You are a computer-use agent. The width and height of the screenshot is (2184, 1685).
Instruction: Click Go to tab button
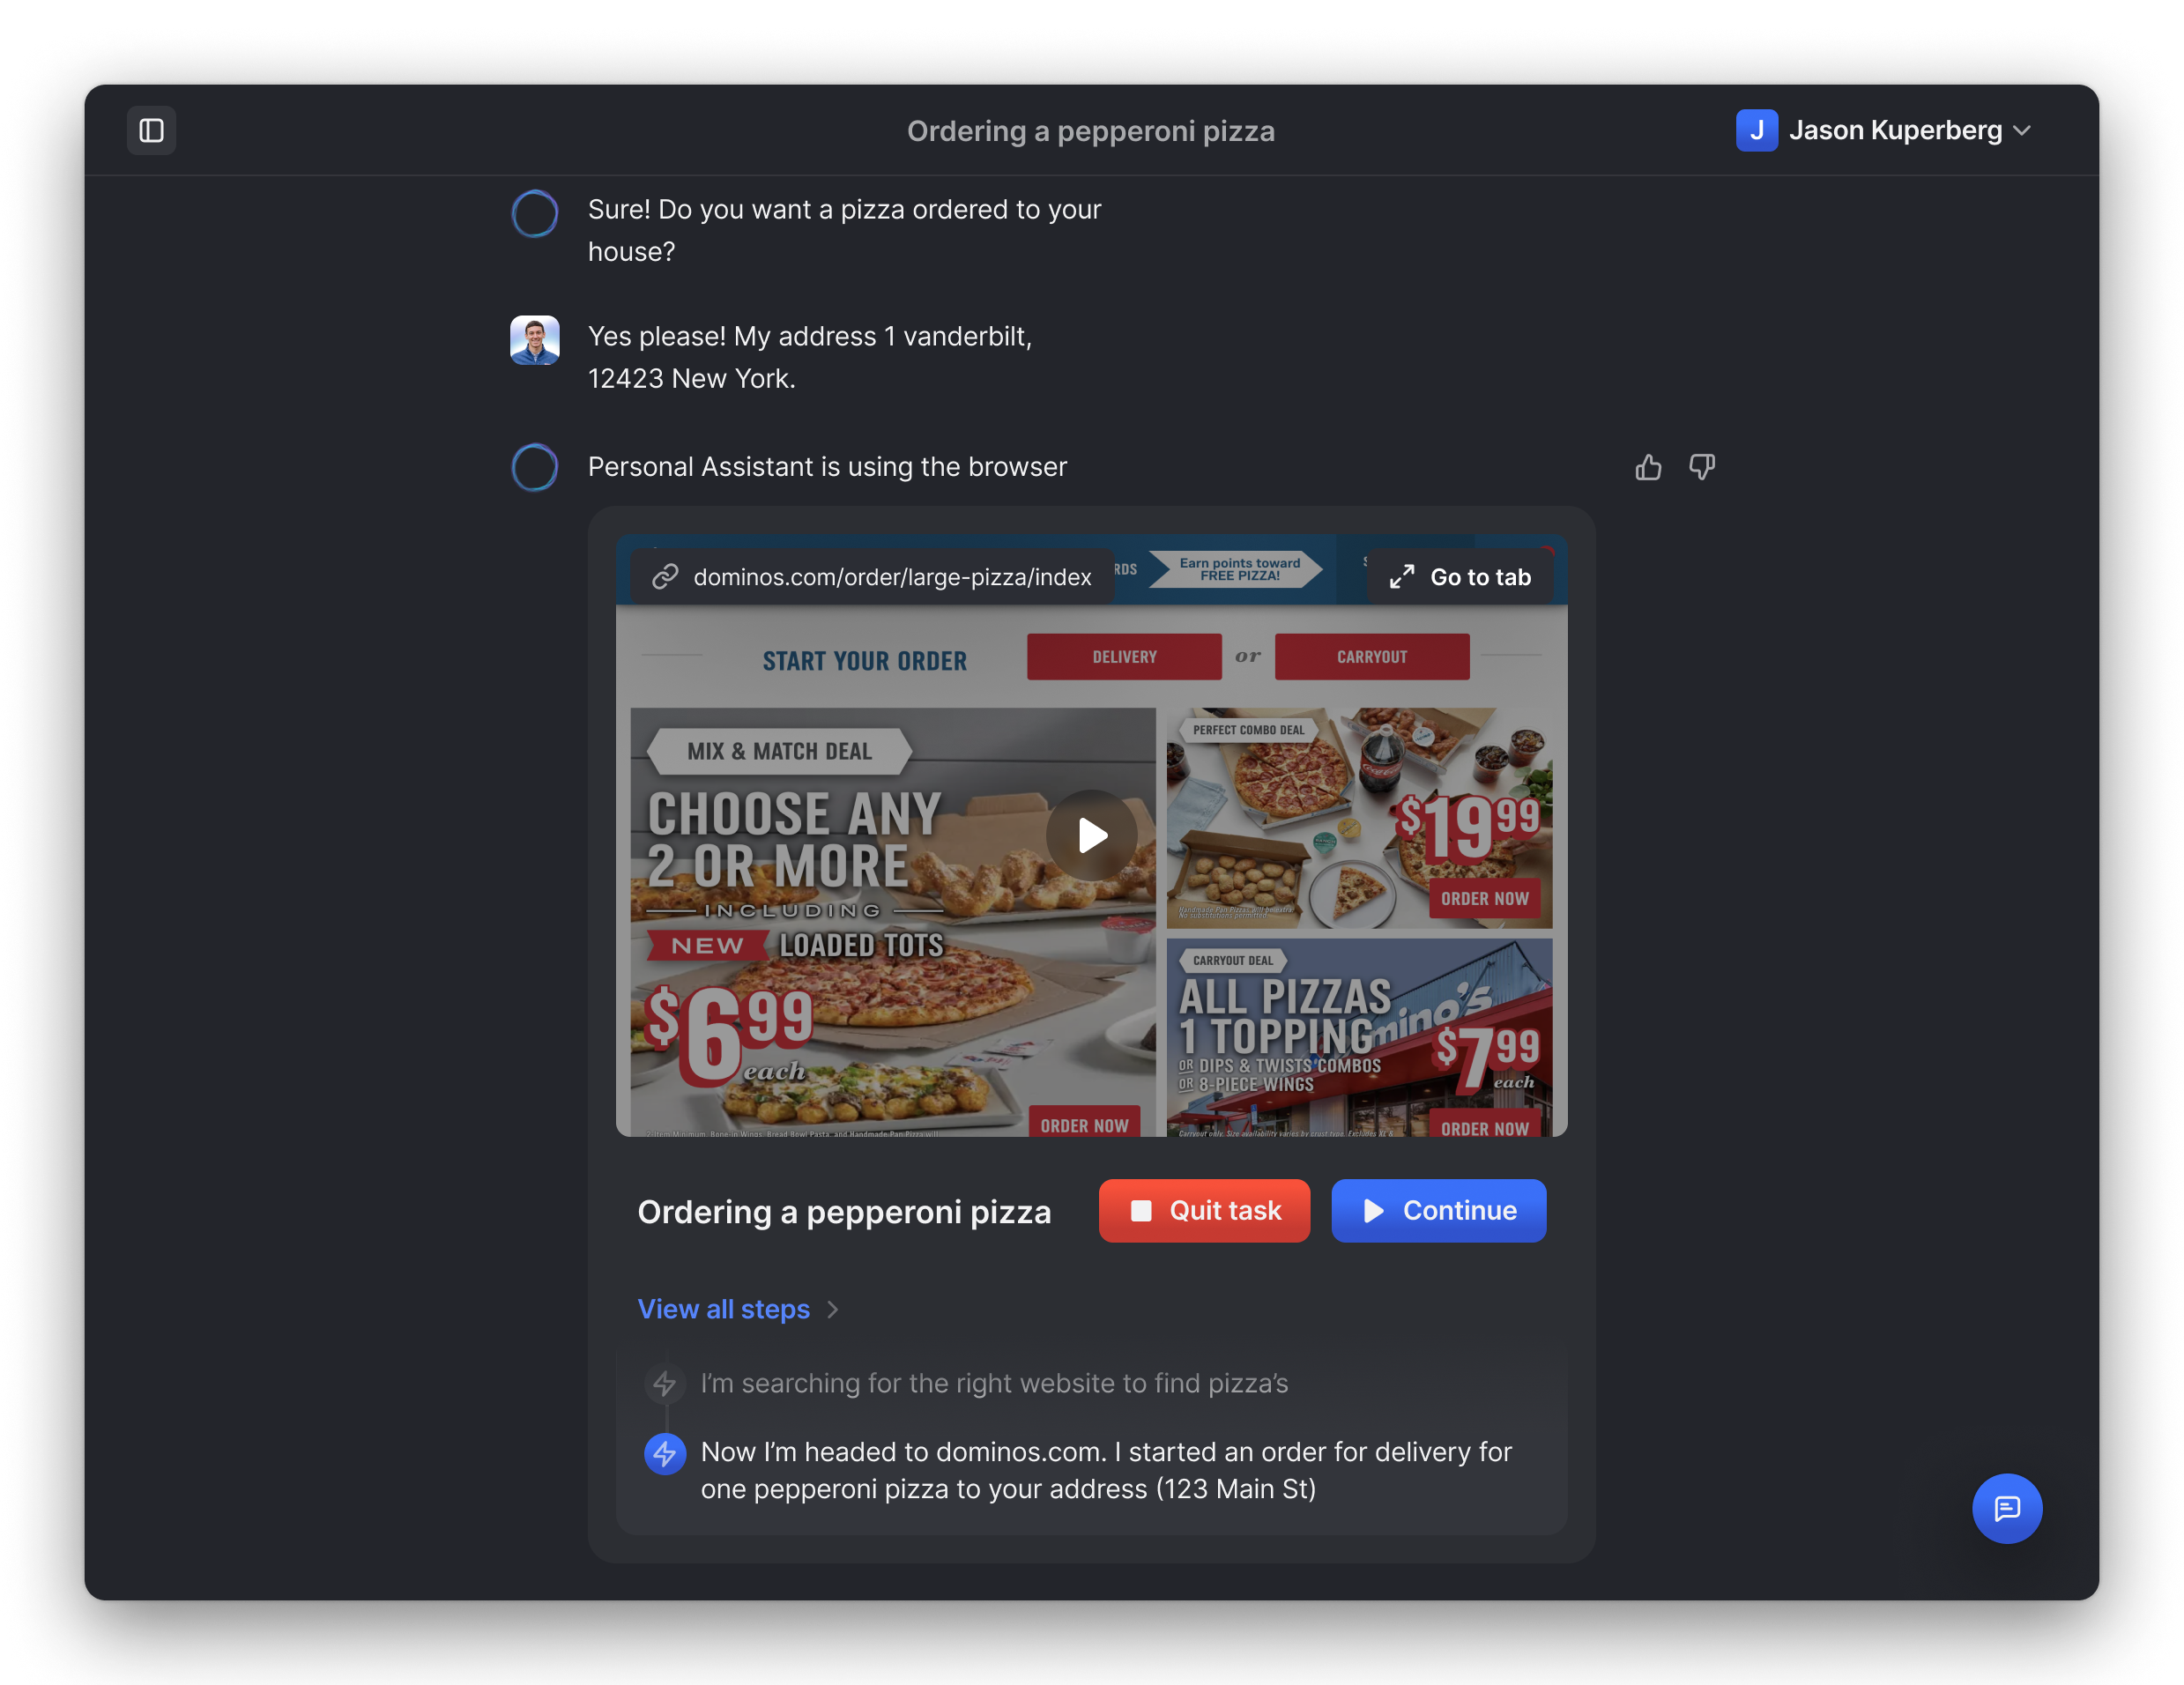point(1460,577)
